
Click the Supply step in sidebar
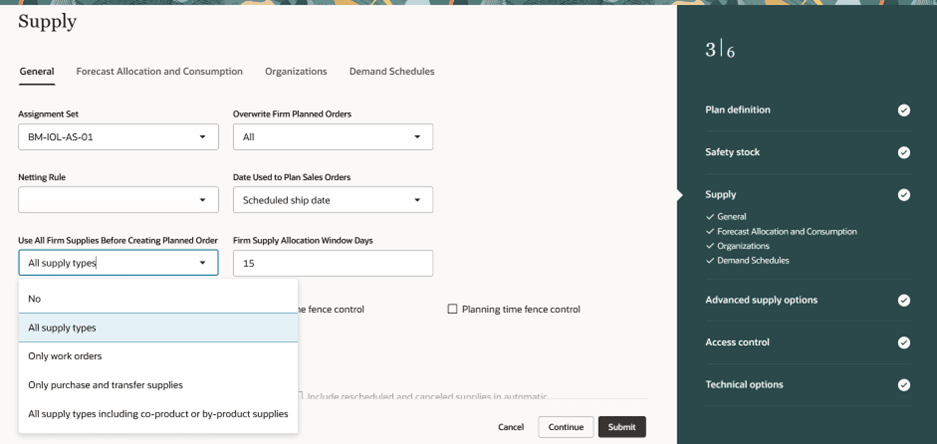[x=721, y=195]
